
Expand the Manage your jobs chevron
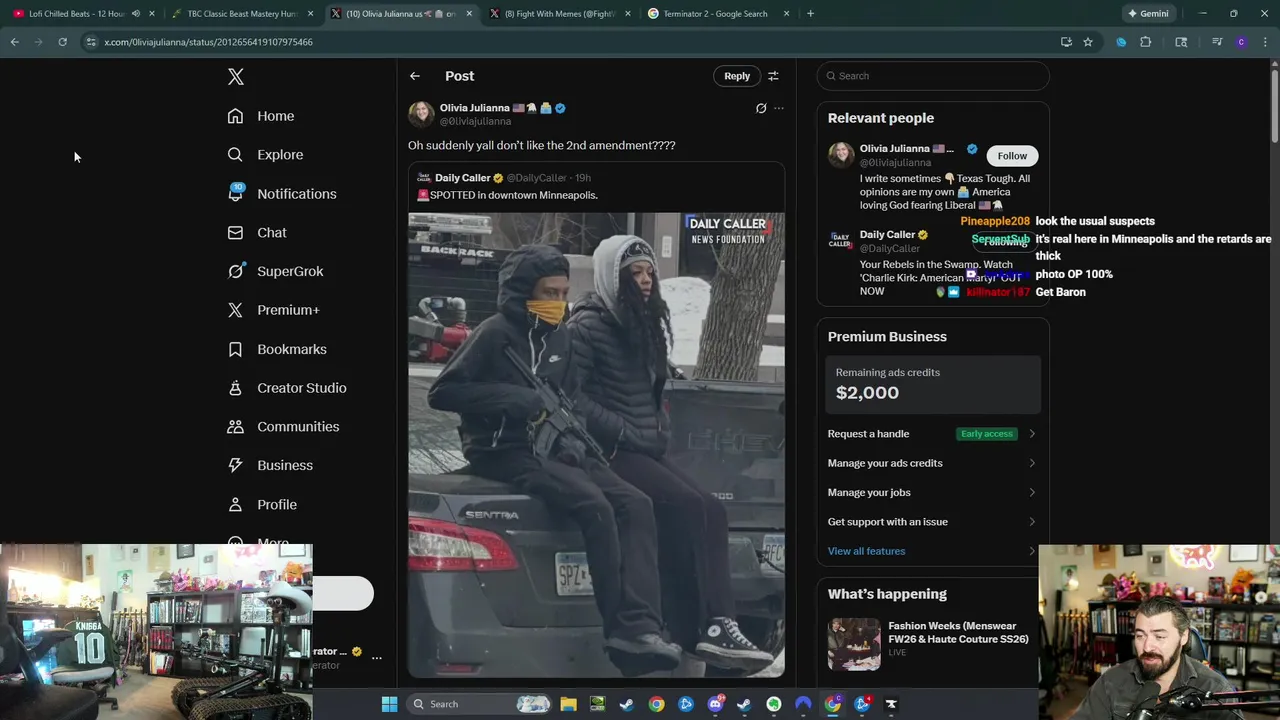tap(1032, 493)
